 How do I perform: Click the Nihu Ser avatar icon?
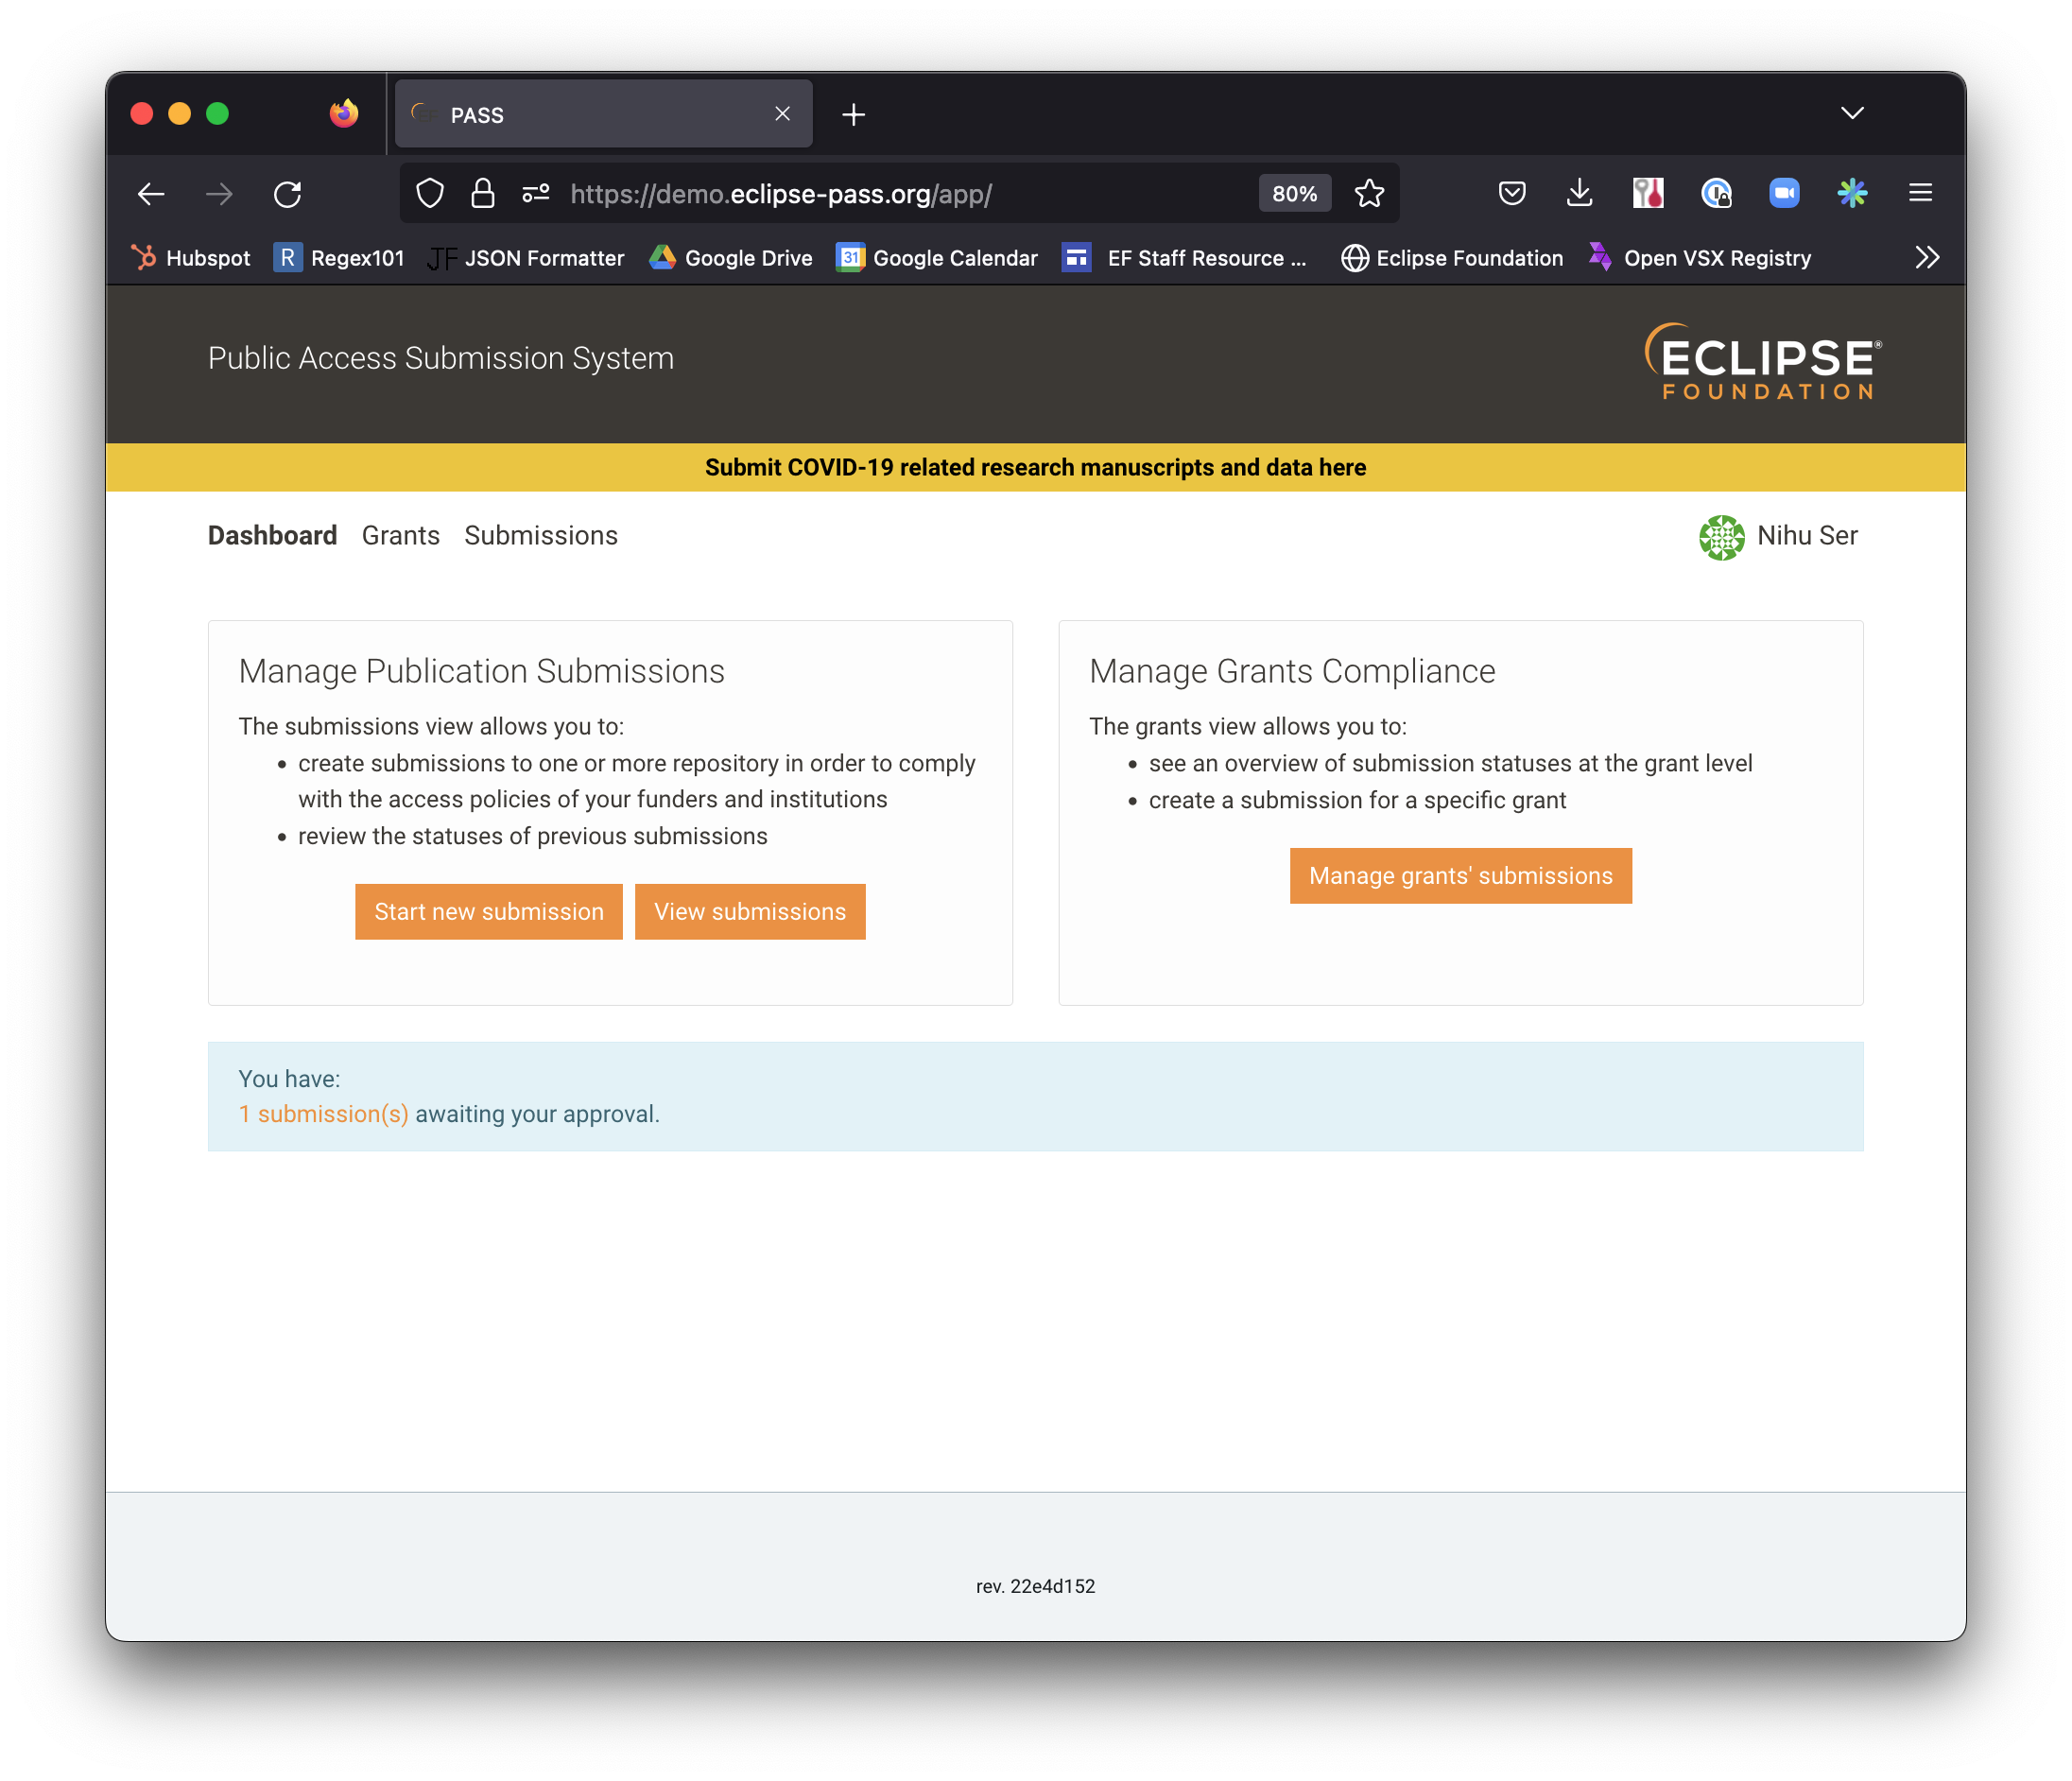1721,537
